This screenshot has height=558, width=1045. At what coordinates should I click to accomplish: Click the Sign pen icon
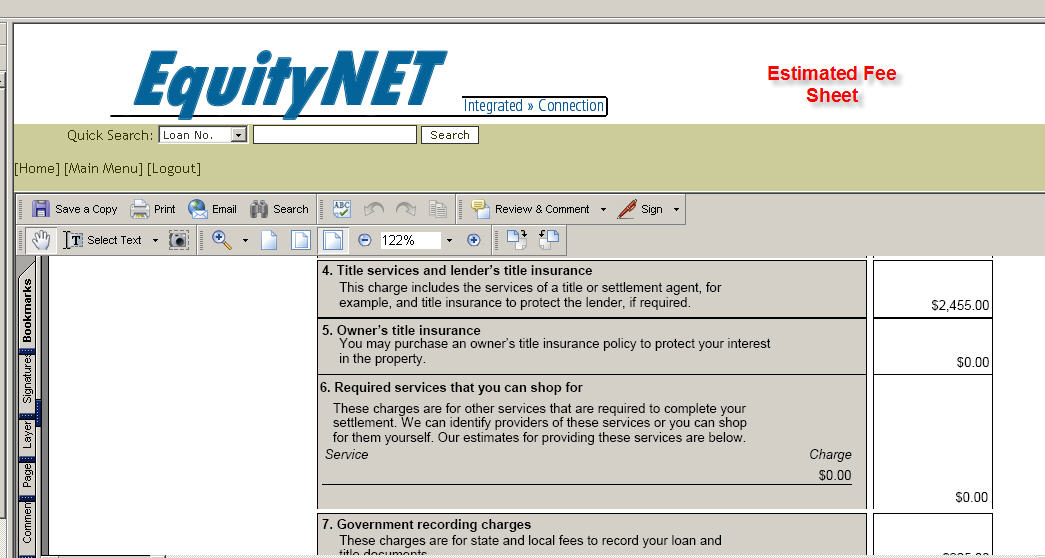click(626, 209)
